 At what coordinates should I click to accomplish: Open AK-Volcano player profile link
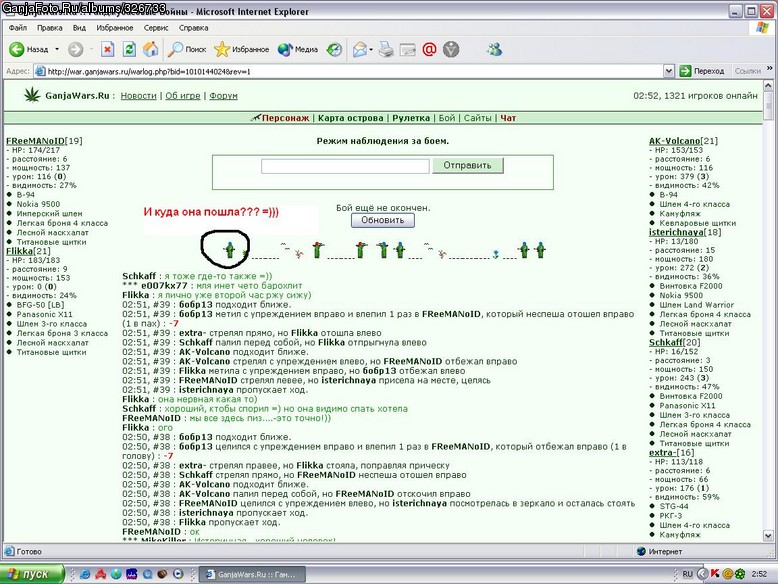tap(674, 141)
